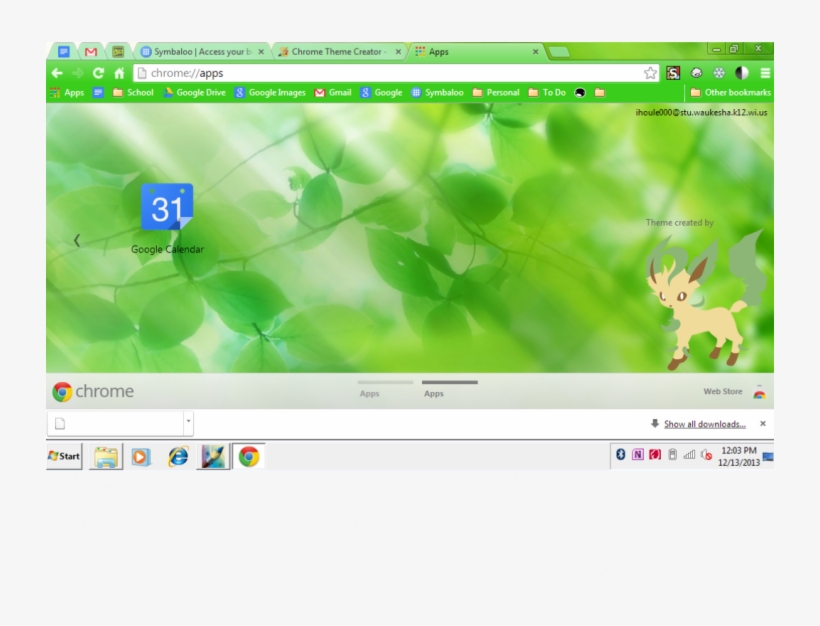Open the Gmail bookmark
The height and width of the screenshot is (626, 820).
click(333, 92)
